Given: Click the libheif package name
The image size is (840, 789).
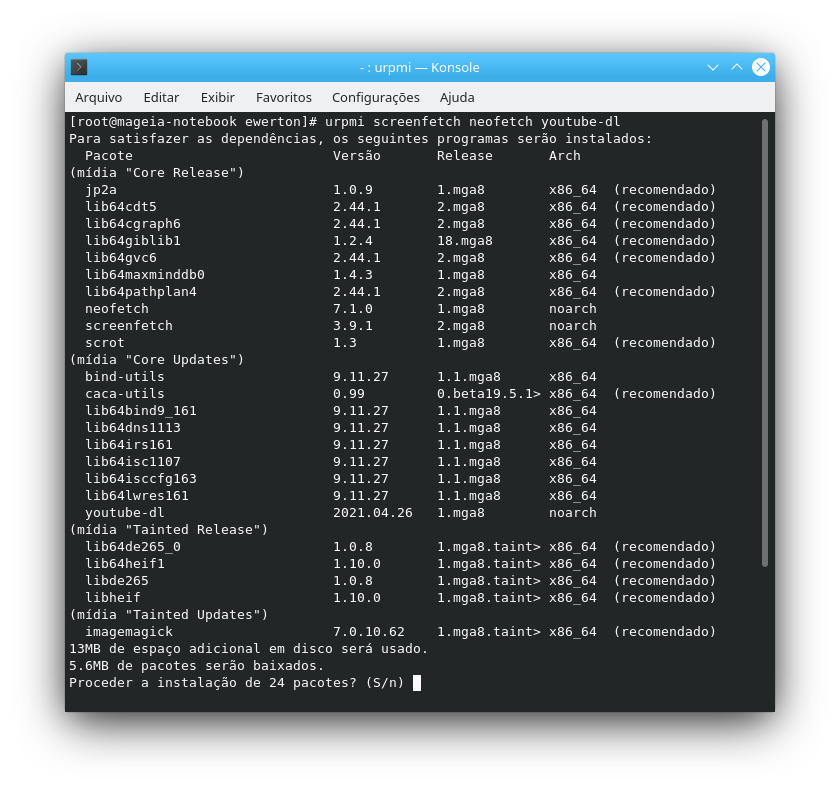Looking at the screenshot, I should pyautogui.click(x=112, y=598).
